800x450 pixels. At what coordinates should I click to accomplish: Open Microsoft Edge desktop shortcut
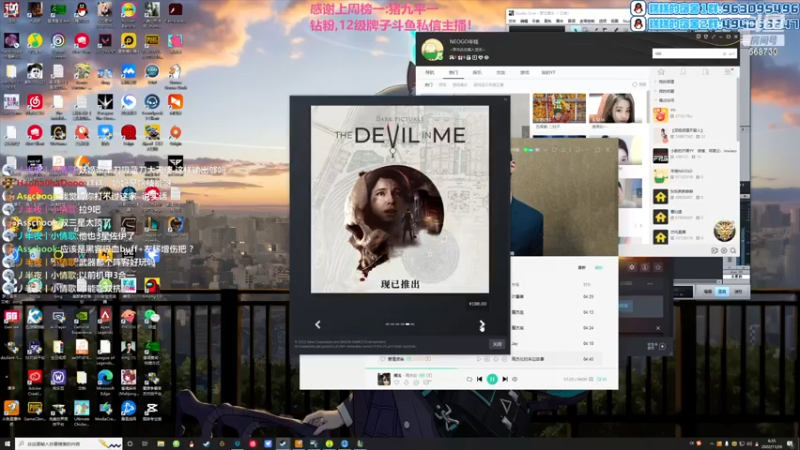105,382
